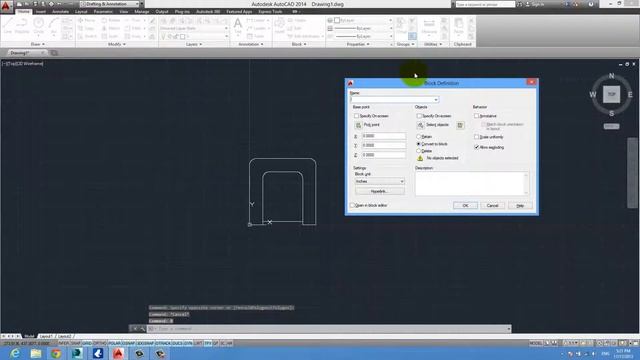This screenshot has height=360, width=640.
Task: Select the Circle tool
Action: (39, 27)
